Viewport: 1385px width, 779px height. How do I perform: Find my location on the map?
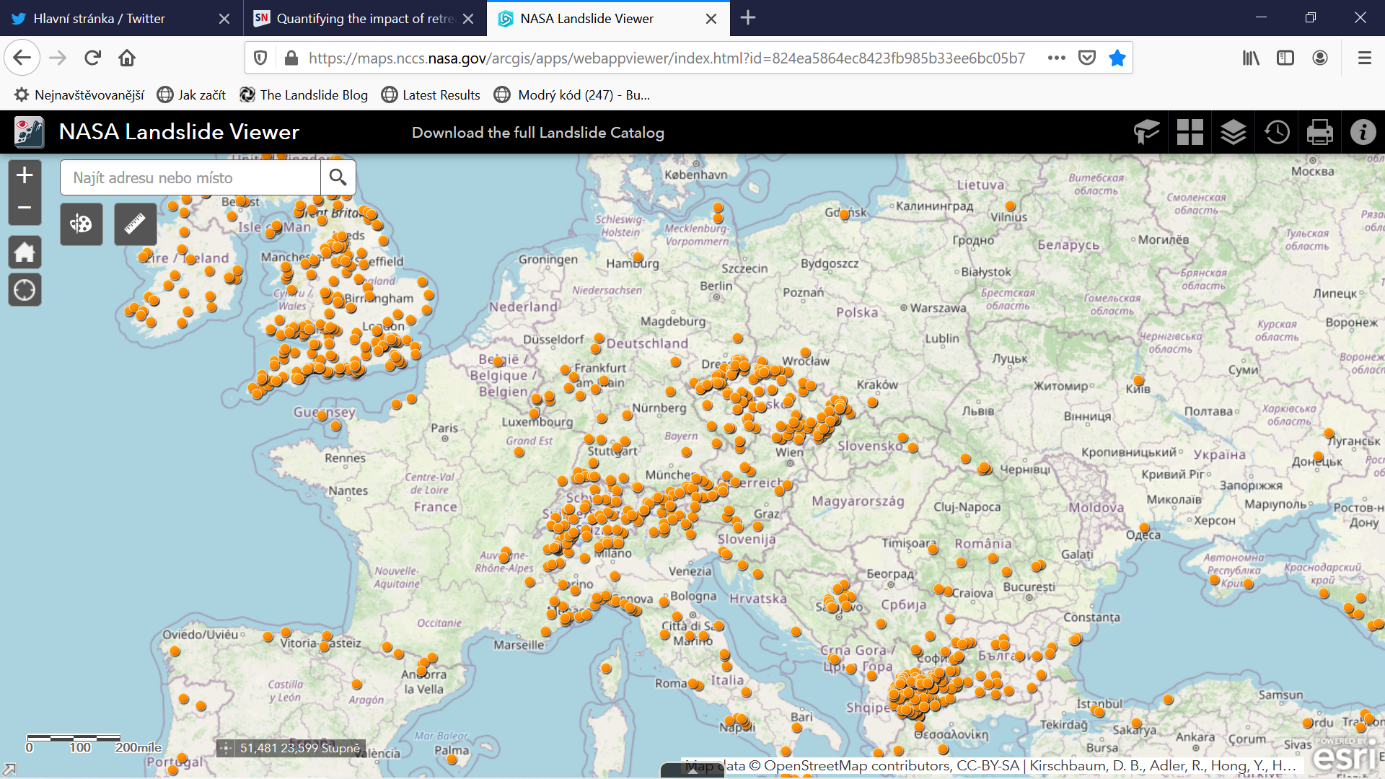25,290
